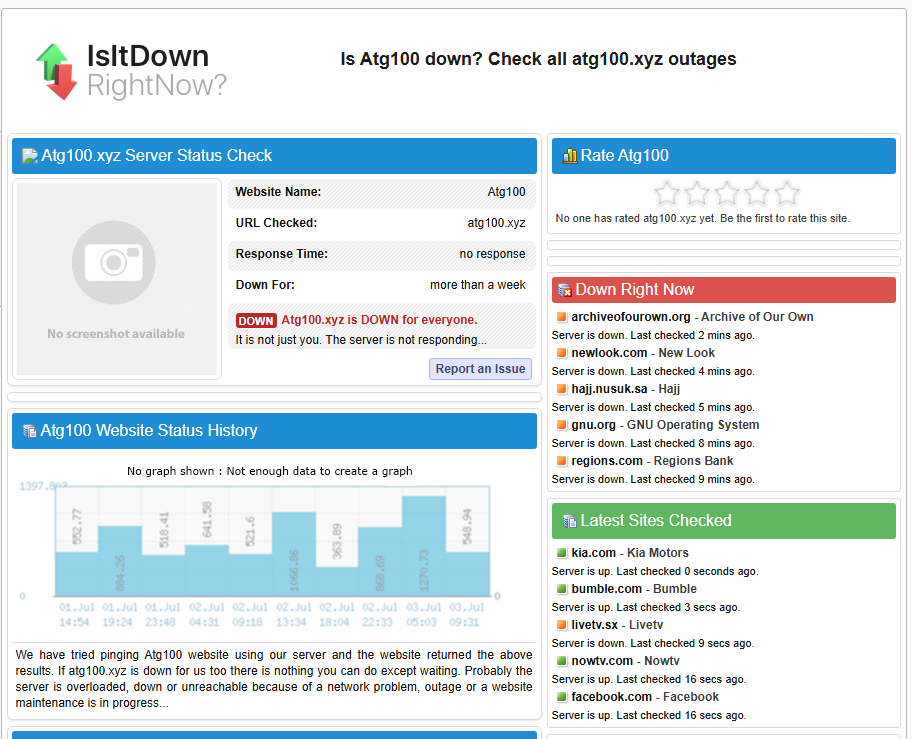Click the red DOWN status badge
Screen dimensions: 912x739
pyautogui.click(x=256, y=320)
